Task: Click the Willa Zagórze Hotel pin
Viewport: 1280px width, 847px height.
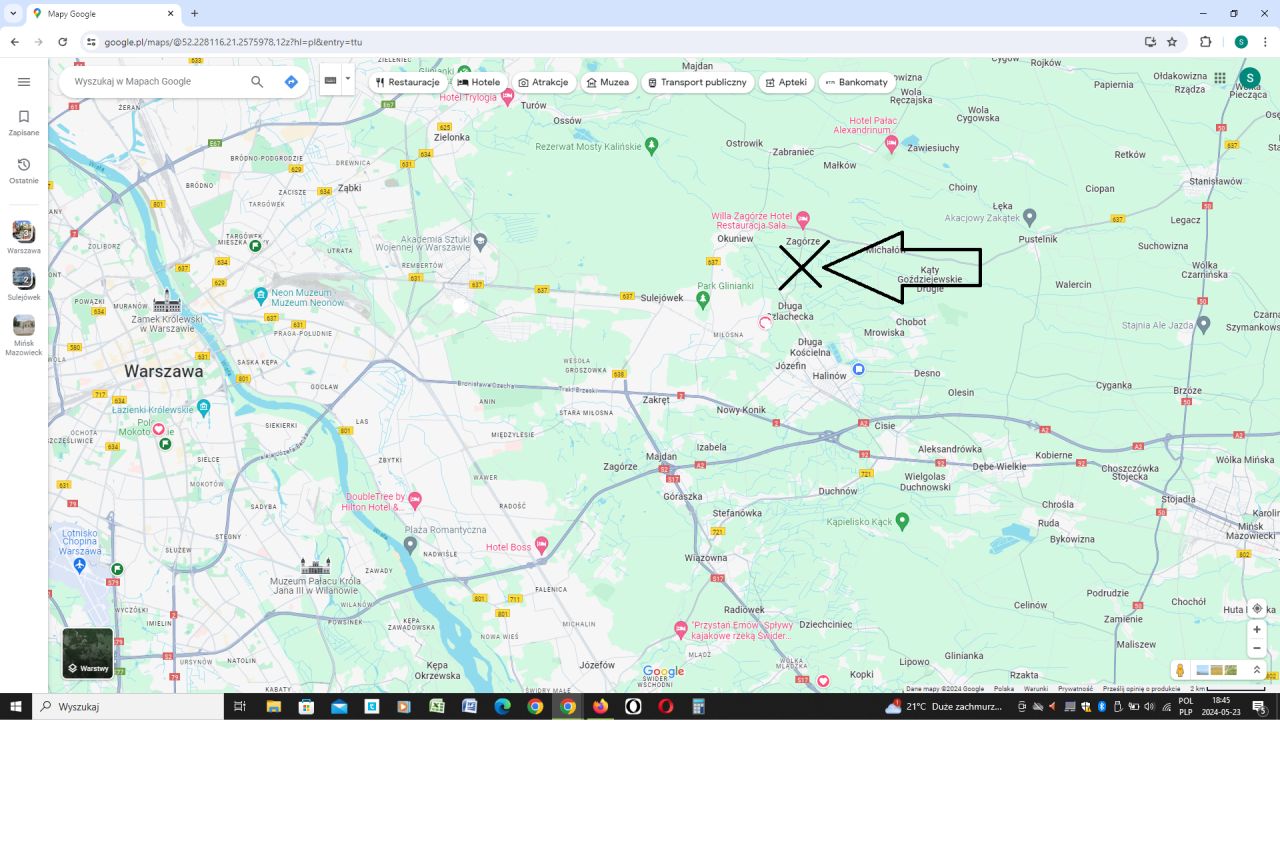Action: [802, 219]
